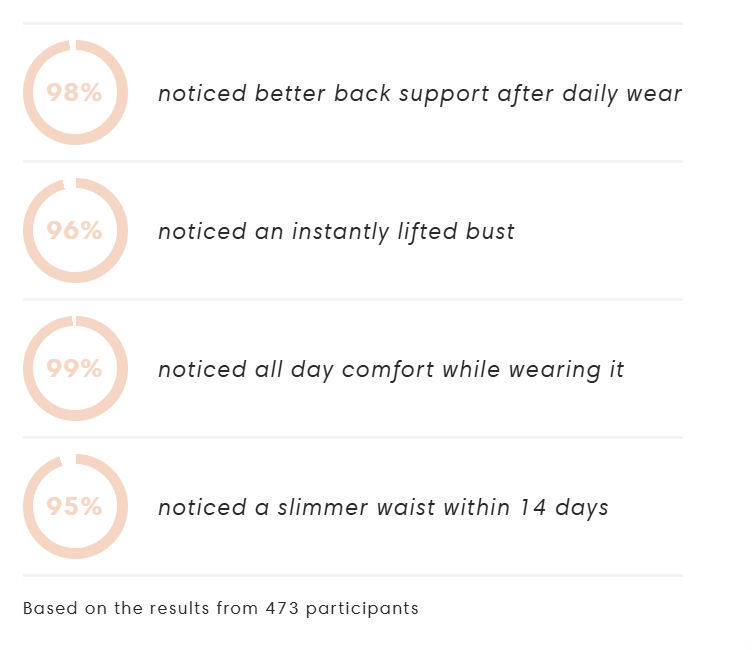Select the progress ring arc around 99%
Viewport: 752px width, 650px height.
pos(122,369)
